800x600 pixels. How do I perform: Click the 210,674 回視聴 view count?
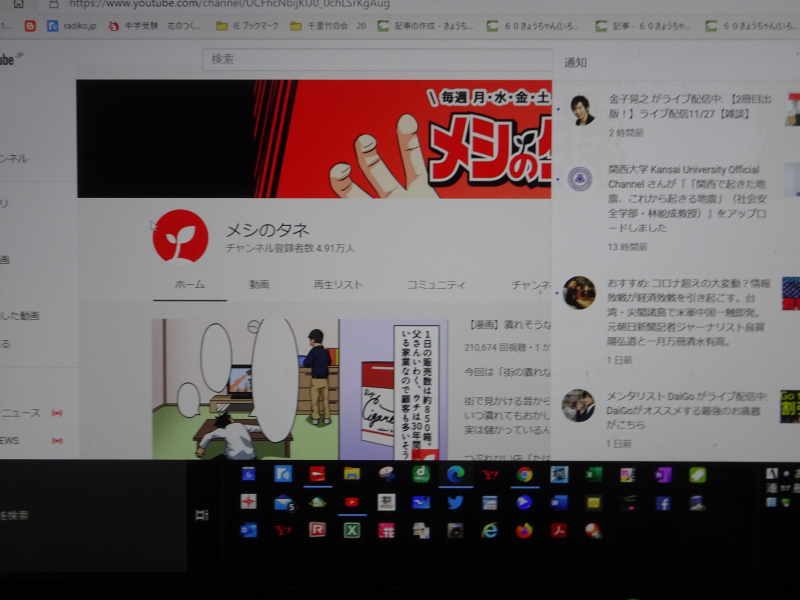click(495, 347)
